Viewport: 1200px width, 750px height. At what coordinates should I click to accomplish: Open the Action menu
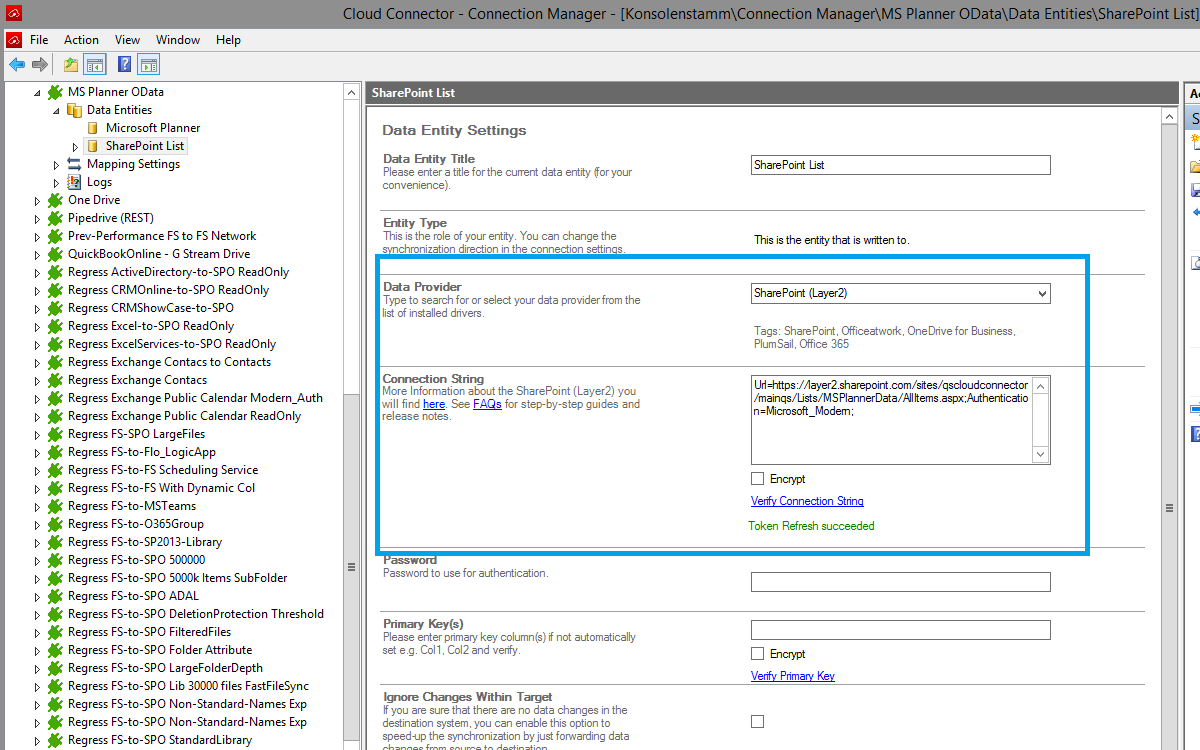coord(81,40)
